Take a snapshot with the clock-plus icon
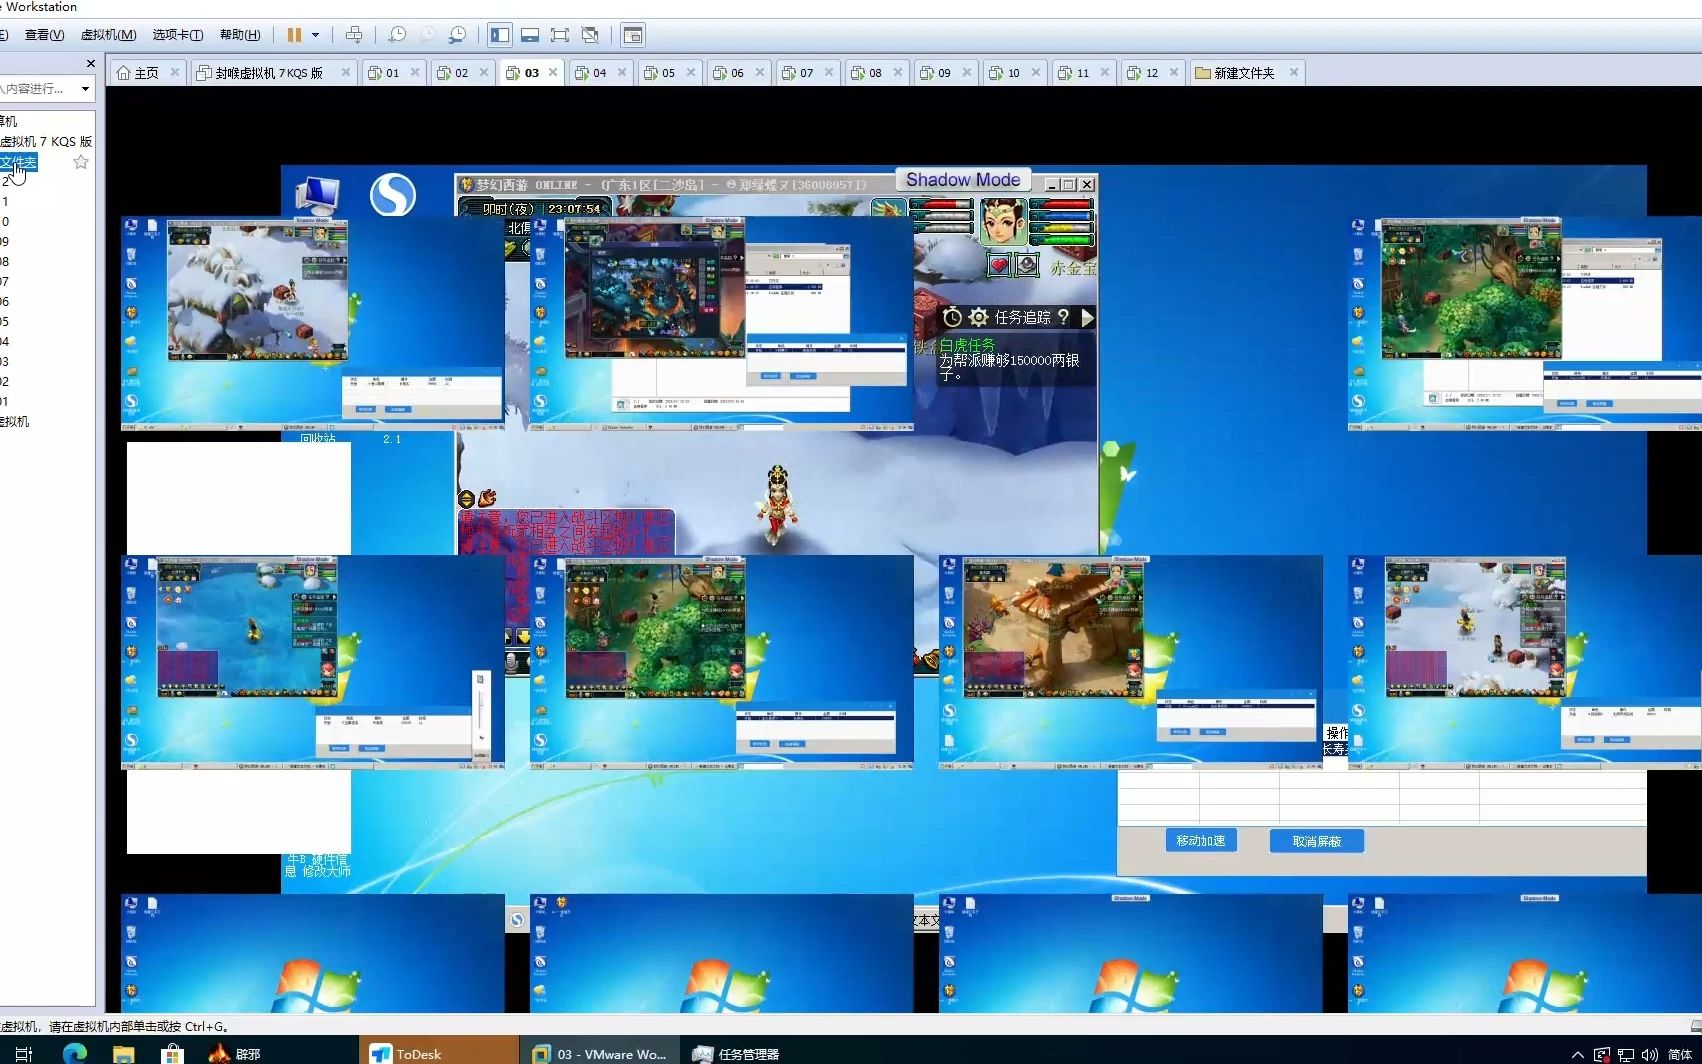 click(397, 35)
